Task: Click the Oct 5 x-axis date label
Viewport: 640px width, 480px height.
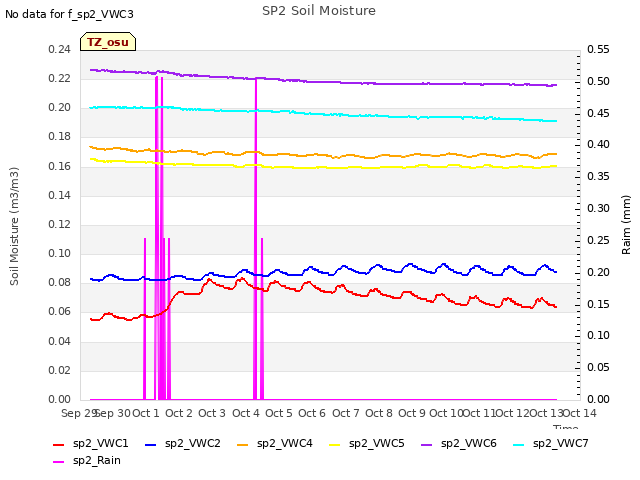Action: (279, 413)
